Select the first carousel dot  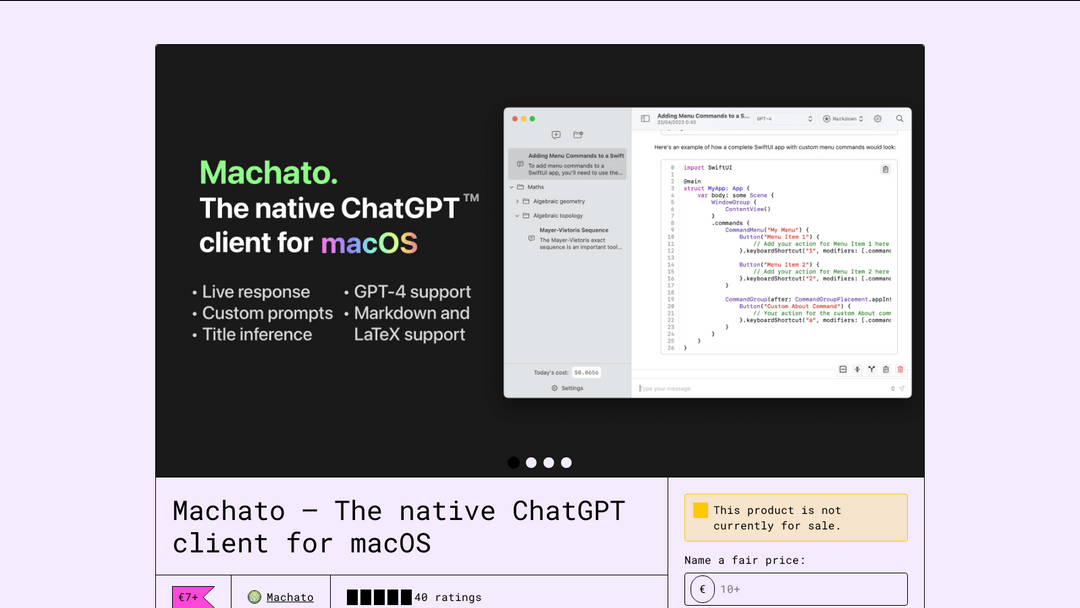(x=514, y=463)
